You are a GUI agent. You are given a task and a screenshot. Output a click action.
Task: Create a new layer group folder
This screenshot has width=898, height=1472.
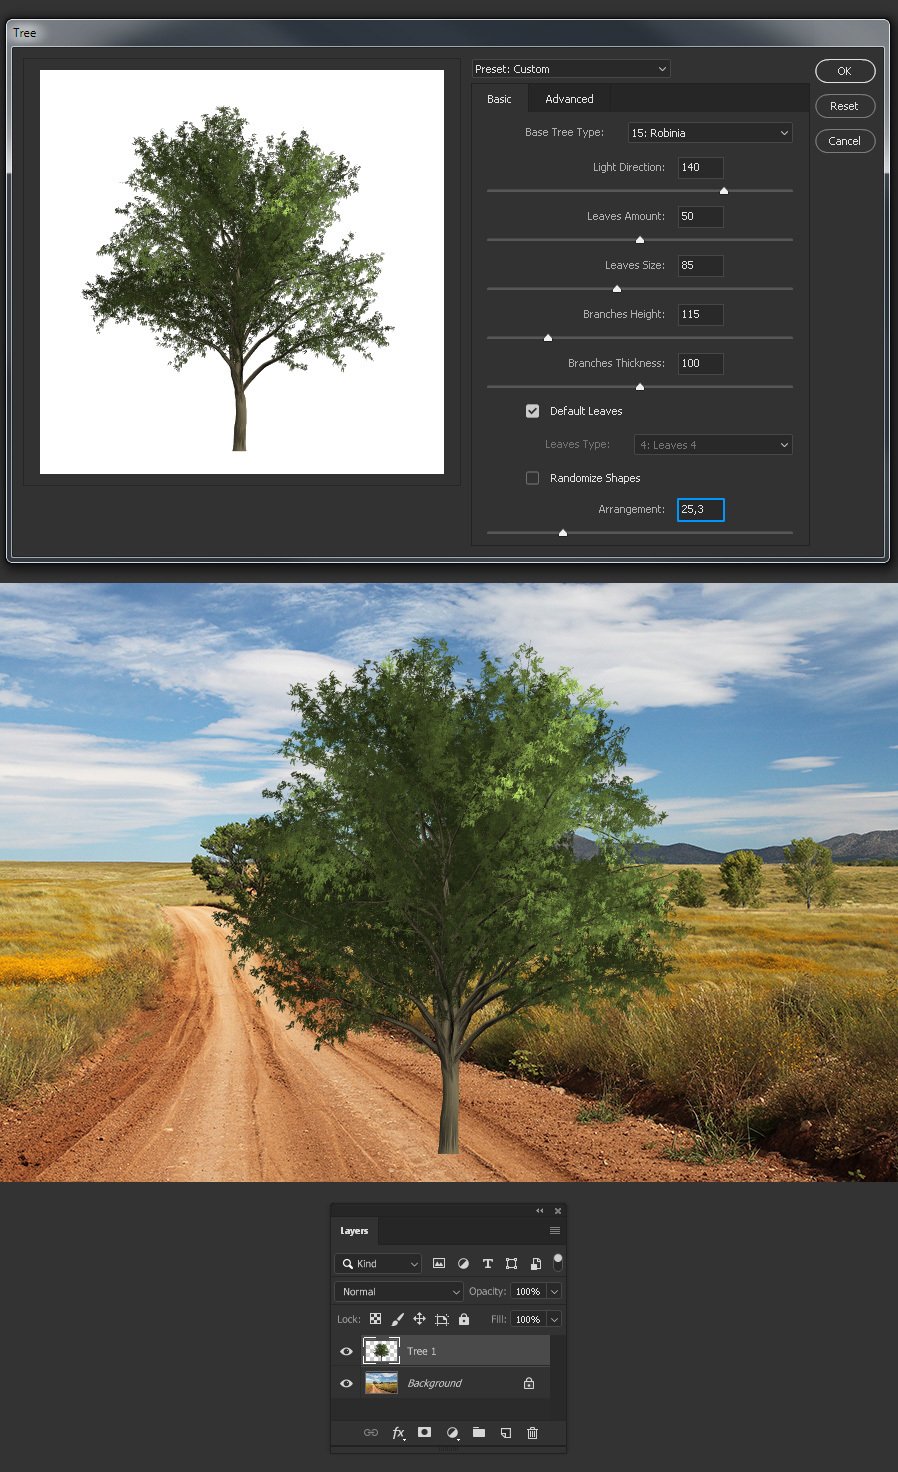[479, 1433]
